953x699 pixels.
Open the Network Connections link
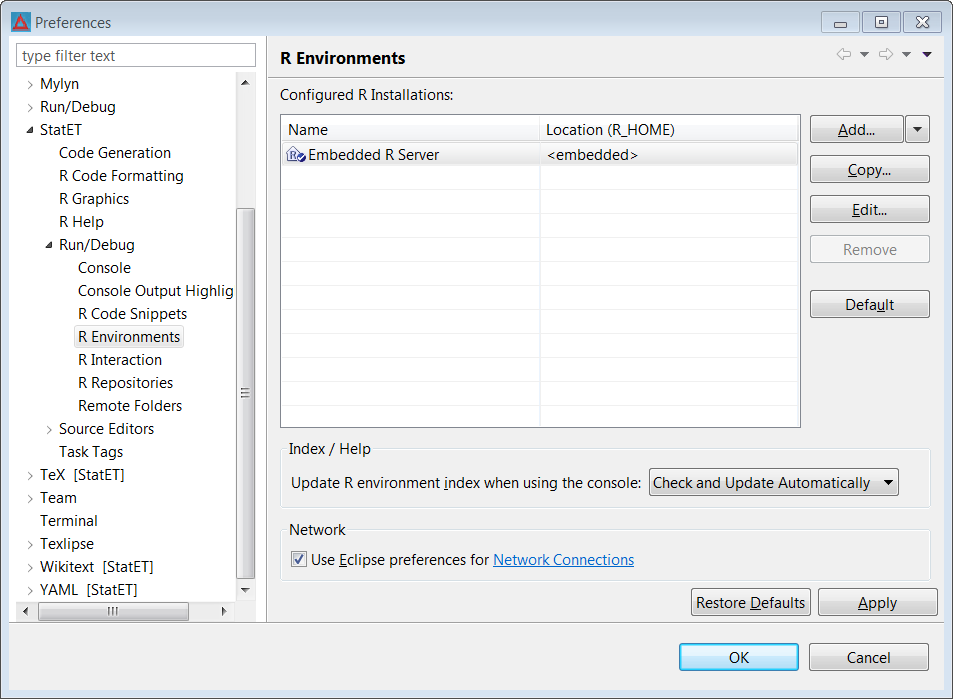(x=563, y=560)
